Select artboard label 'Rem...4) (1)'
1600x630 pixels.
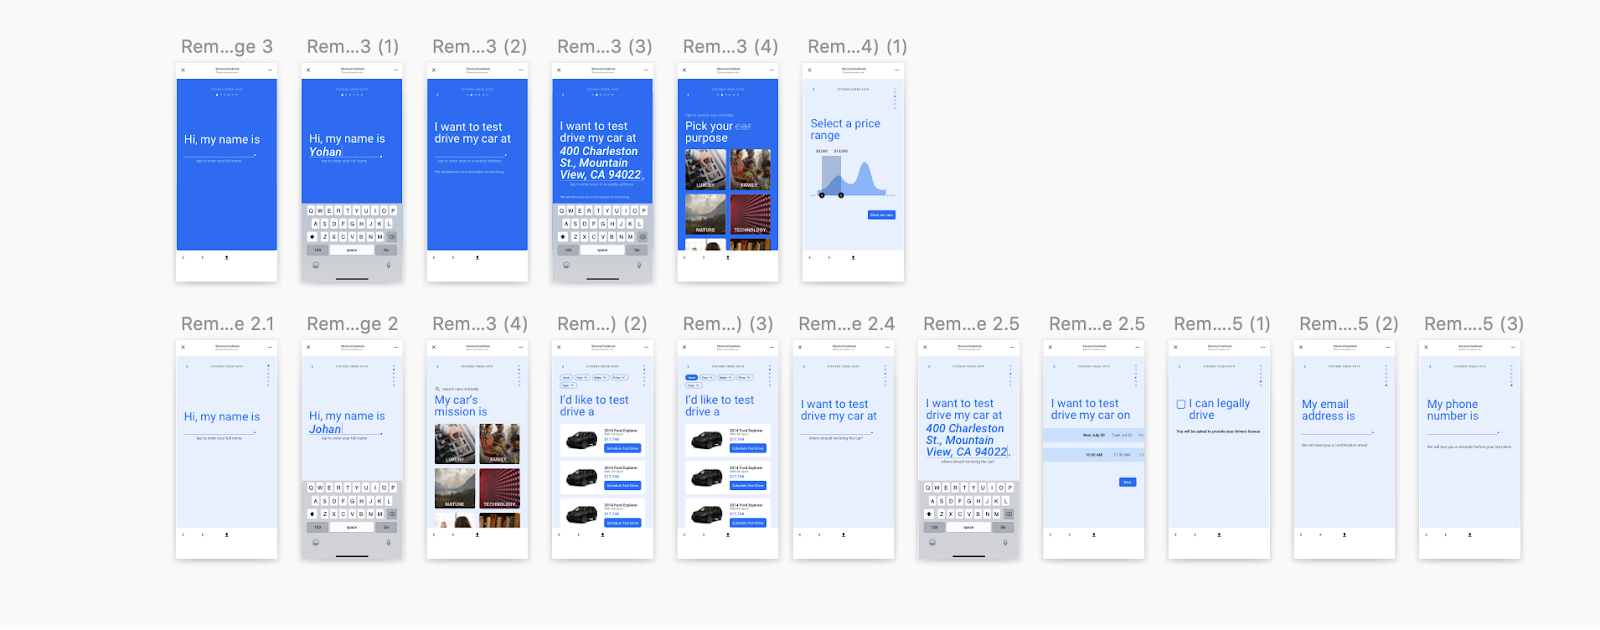[x=858, y=47]
